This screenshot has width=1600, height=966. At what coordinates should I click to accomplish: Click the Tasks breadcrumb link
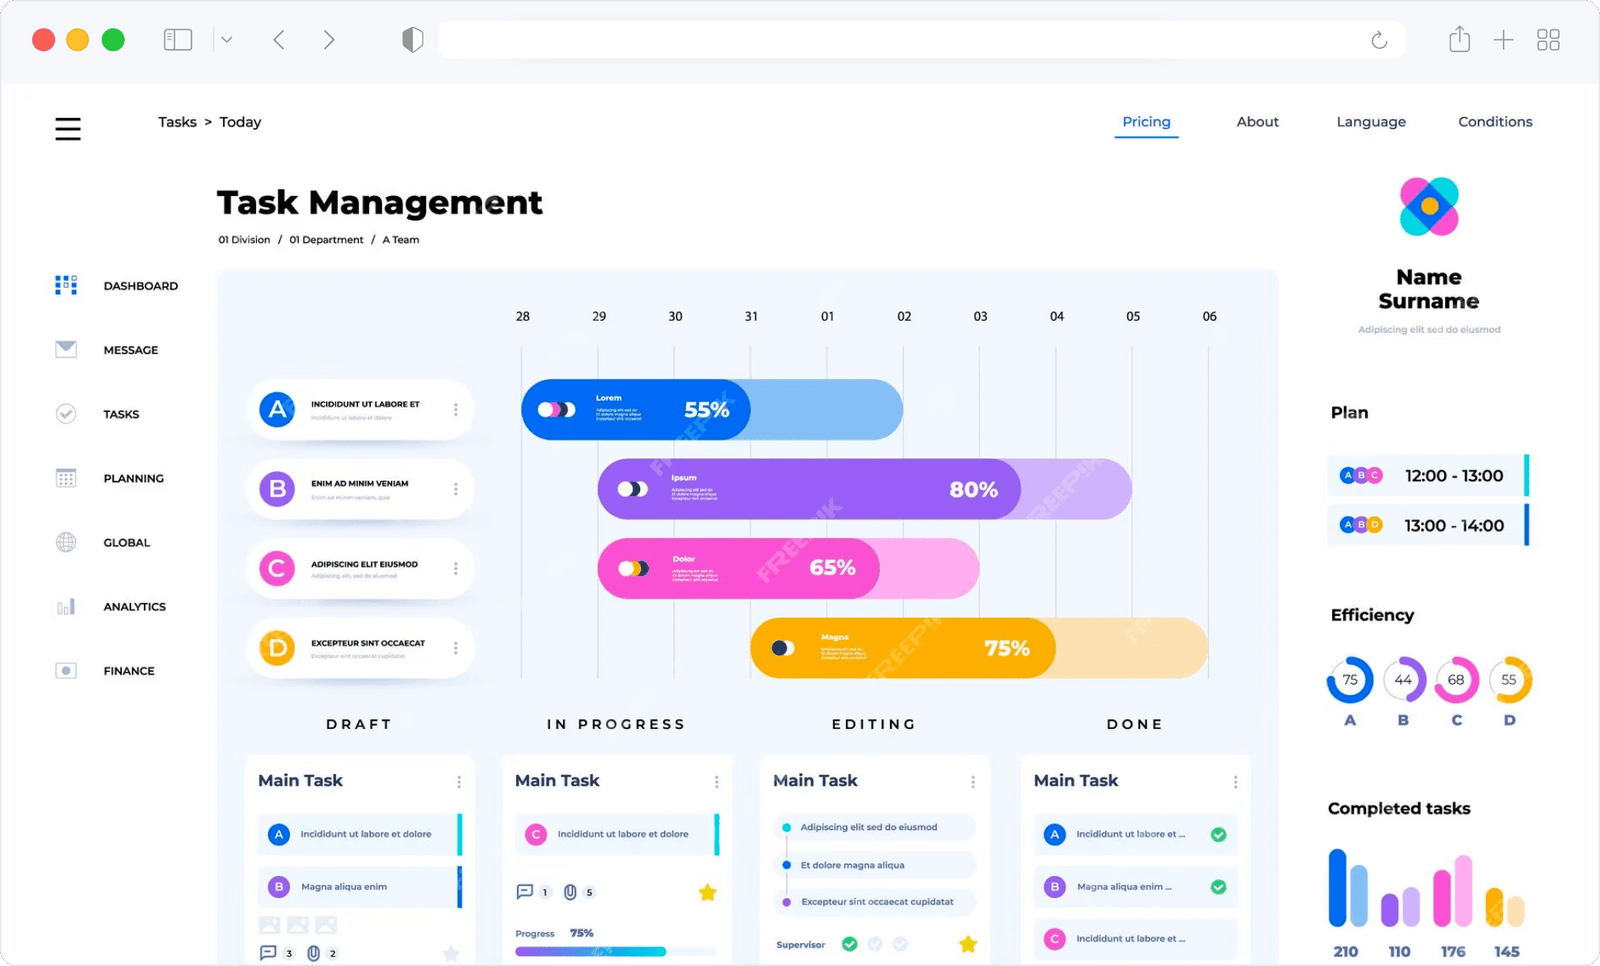point(177,122)
